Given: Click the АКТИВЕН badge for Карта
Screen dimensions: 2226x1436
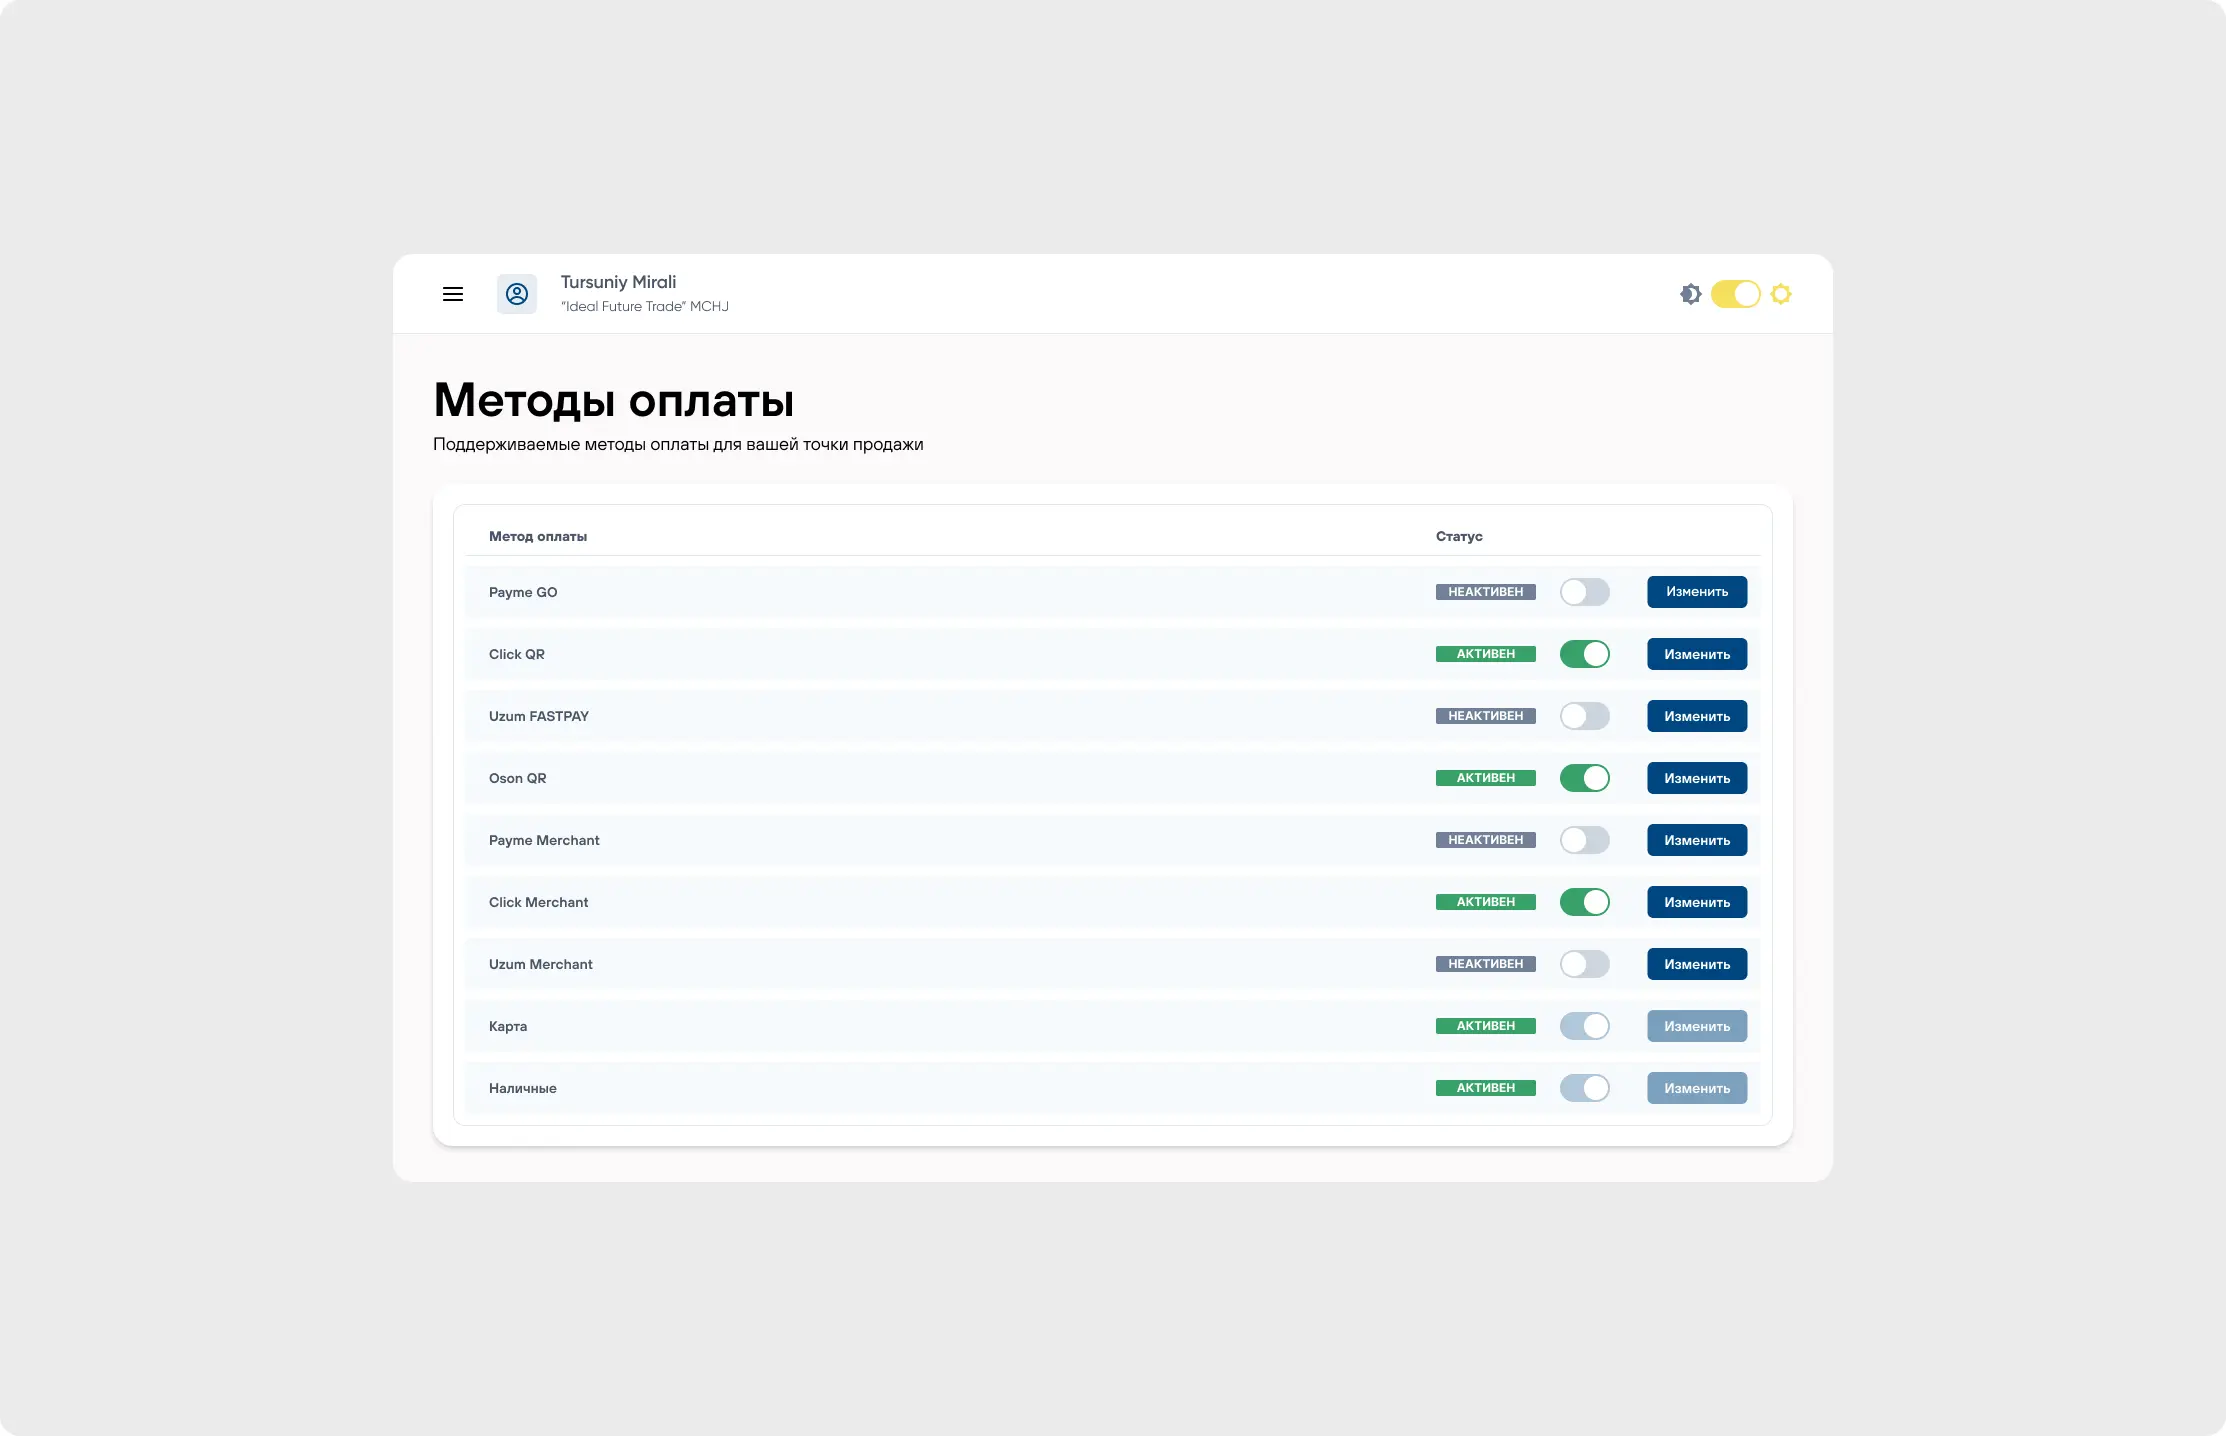Looking at the screenshot, I should click(1486, 1026).
